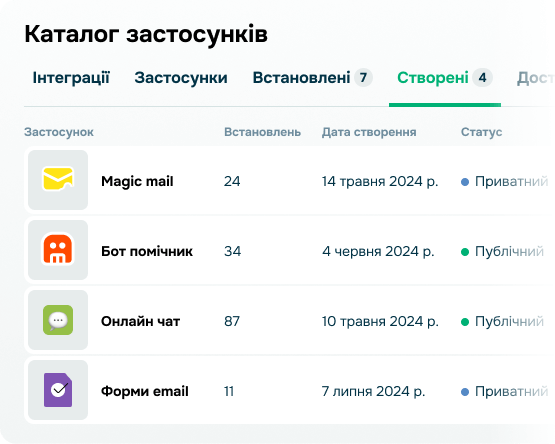The image size is (555, 444).
Task: Click the badge 4 on Створені
Action: point(482,78)
